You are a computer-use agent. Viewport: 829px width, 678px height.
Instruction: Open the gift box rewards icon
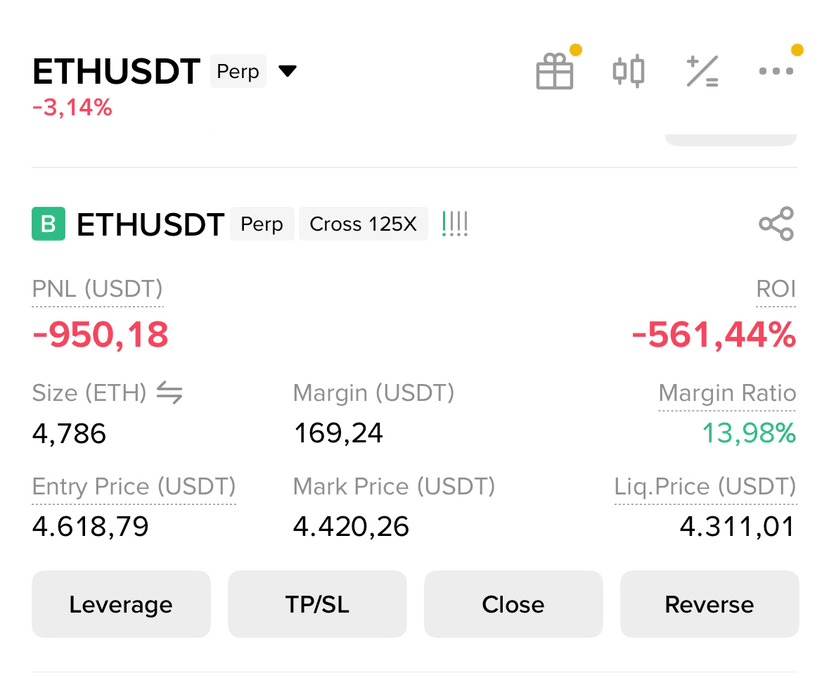tap(555, 71)
